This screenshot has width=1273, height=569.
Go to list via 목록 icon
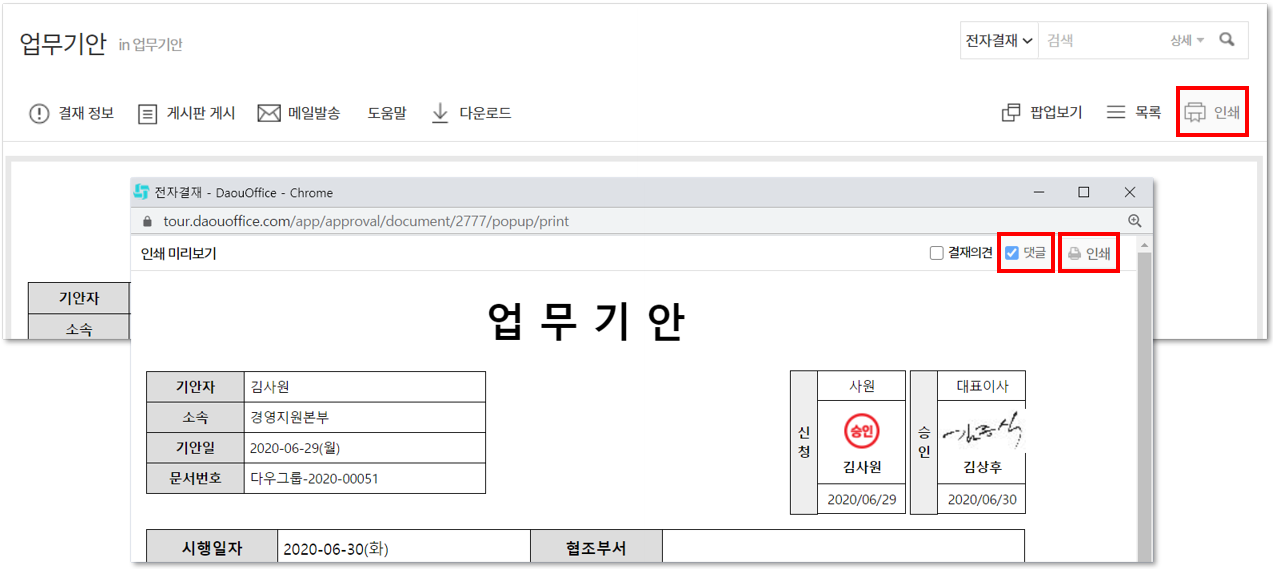click(x=1116, y=113)
